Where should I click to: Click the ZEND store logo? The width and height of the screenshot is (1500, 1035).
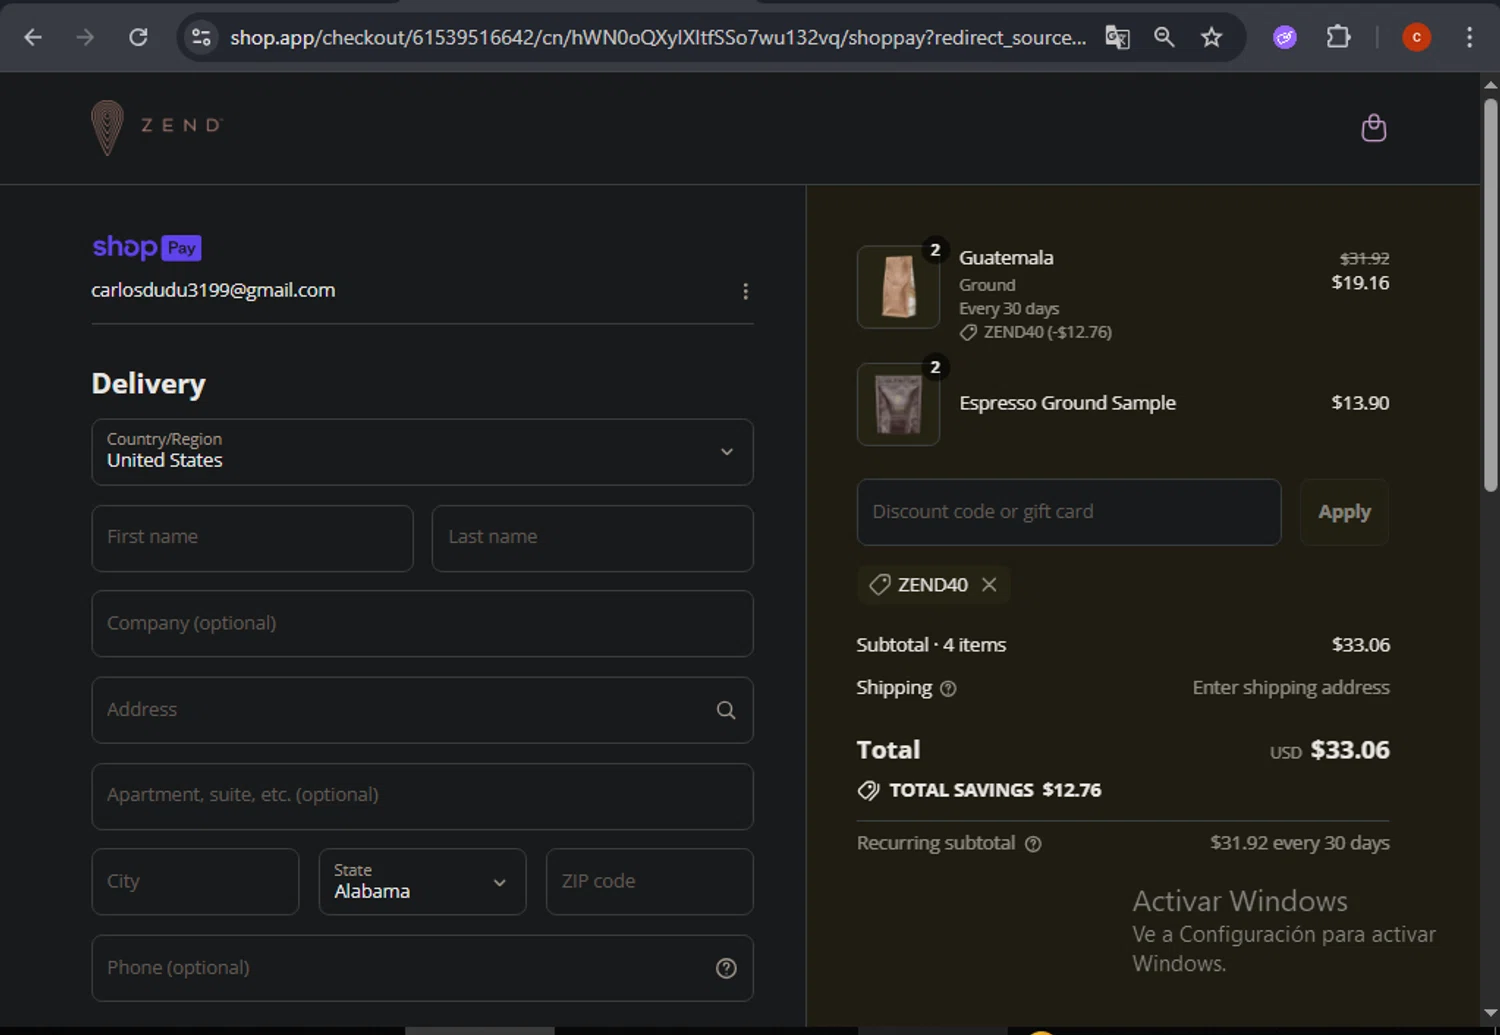[157, 127]
